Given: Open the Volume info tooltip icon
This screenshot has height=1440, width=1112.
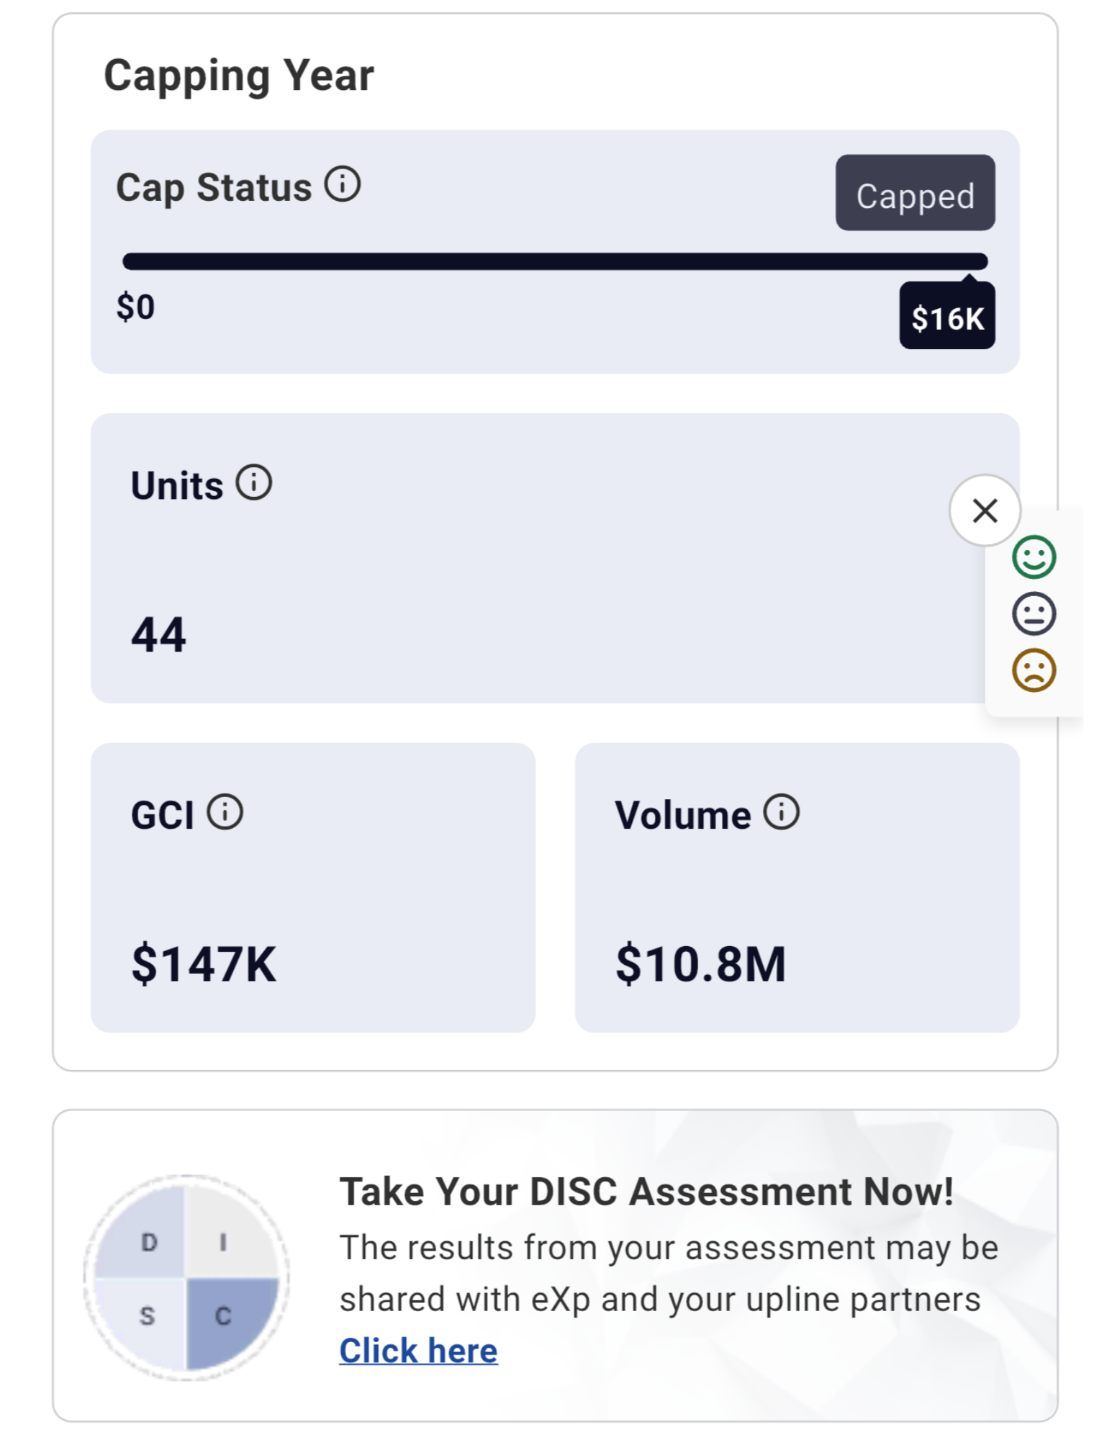Looking at the screenshot, I should pos(781,812).
